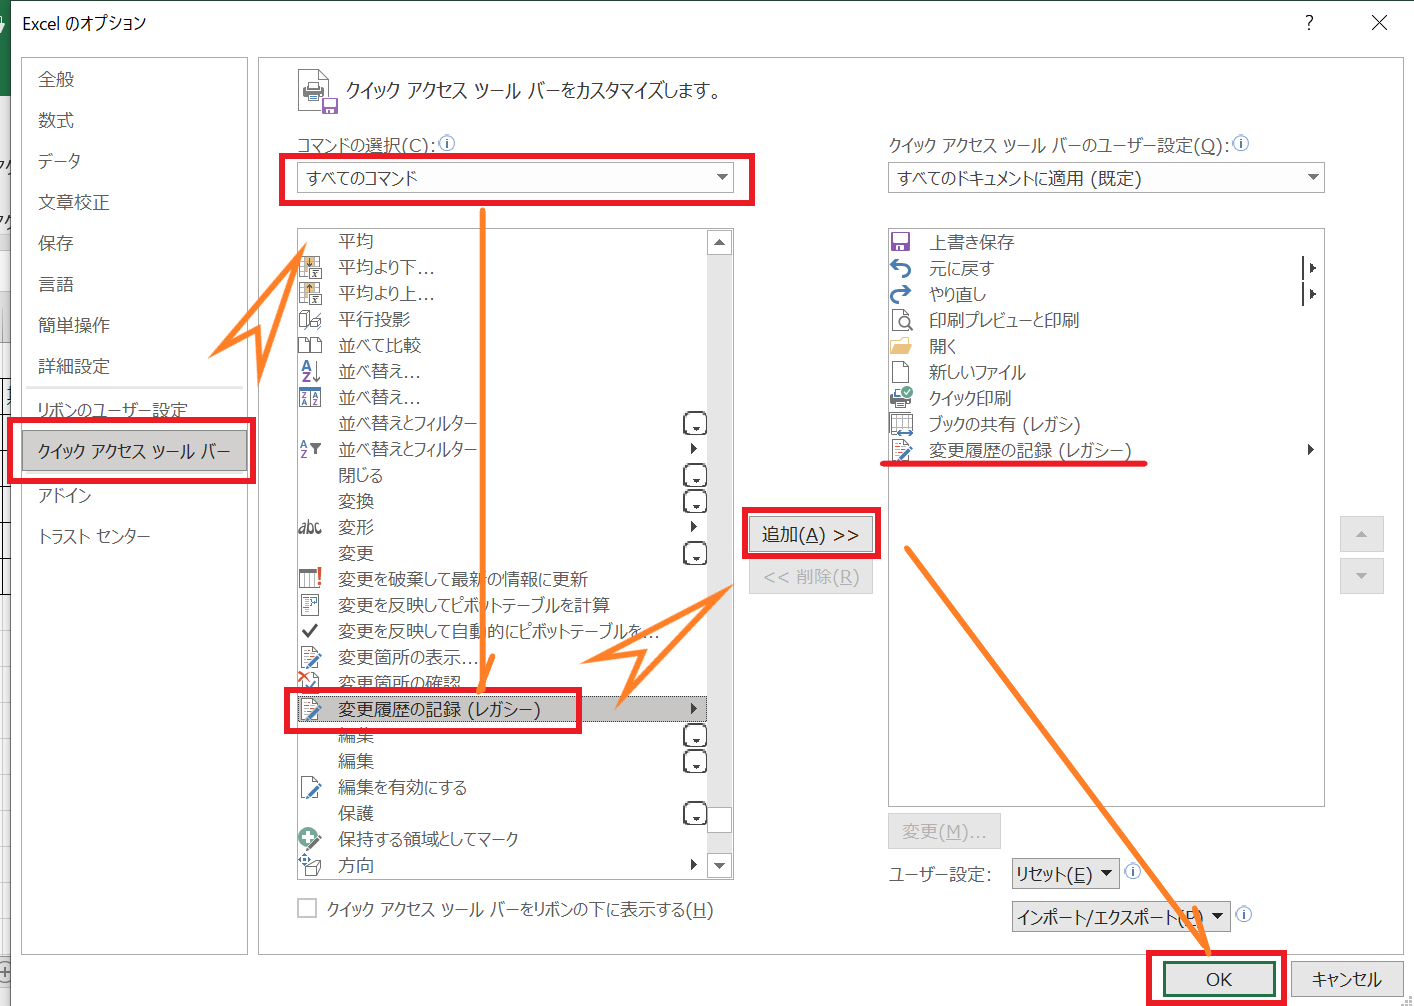Viewport: 1414px width, 1006px height.
Task: Click the 上書き保存 save icon
Action: coord(900,242)
